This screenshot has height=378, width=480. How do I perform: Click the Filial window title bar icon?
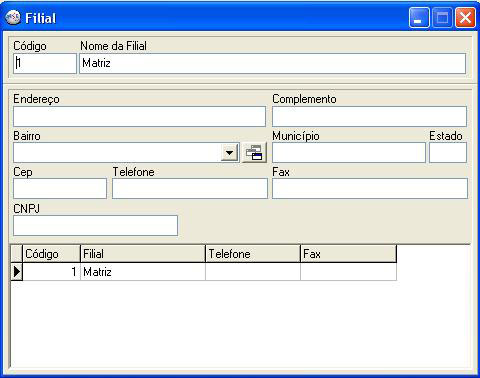(x=13, y=18)
